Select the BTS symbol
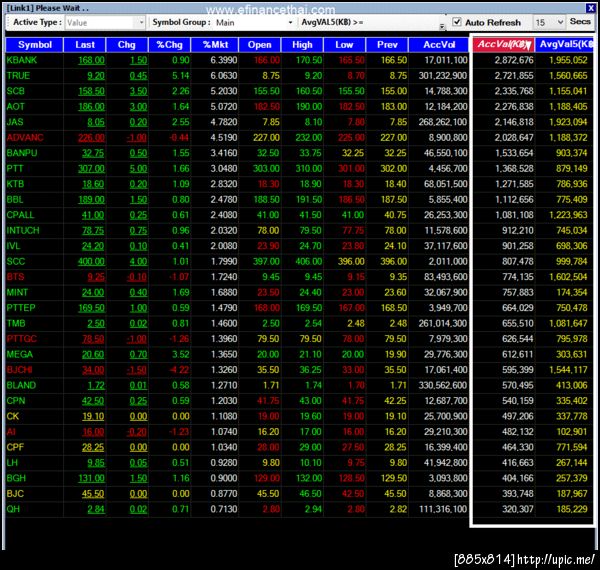This screenshot has height=570, width=600. click(15, 277)
